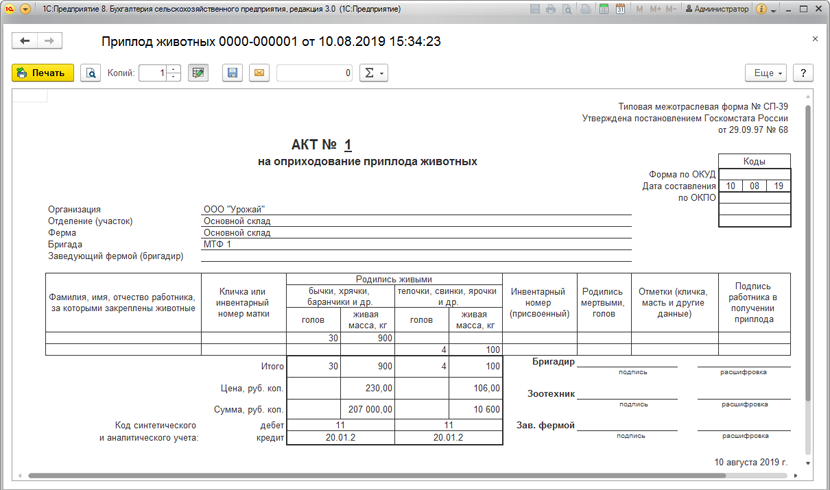Click the sum value field showing 0
This screenshot has width=830, height=490.
coord(314,73)
